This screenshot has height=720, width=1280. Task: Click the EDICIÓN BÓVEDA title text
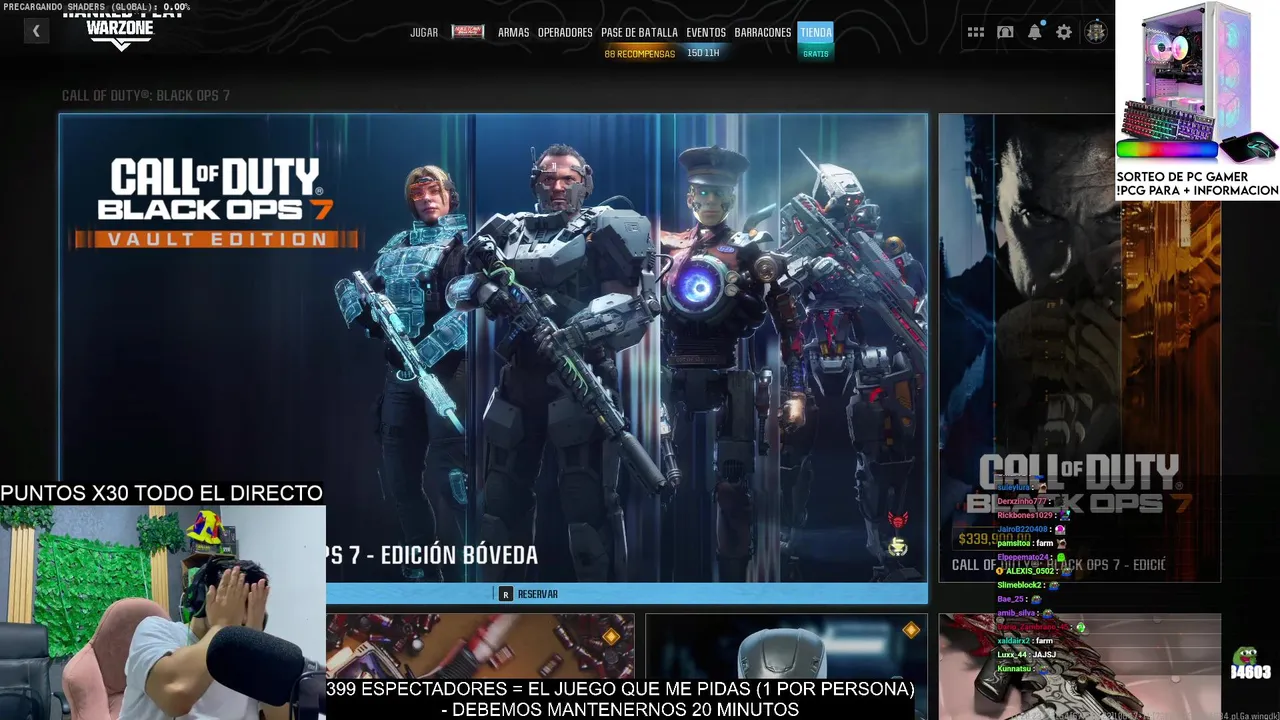[459, 555]
